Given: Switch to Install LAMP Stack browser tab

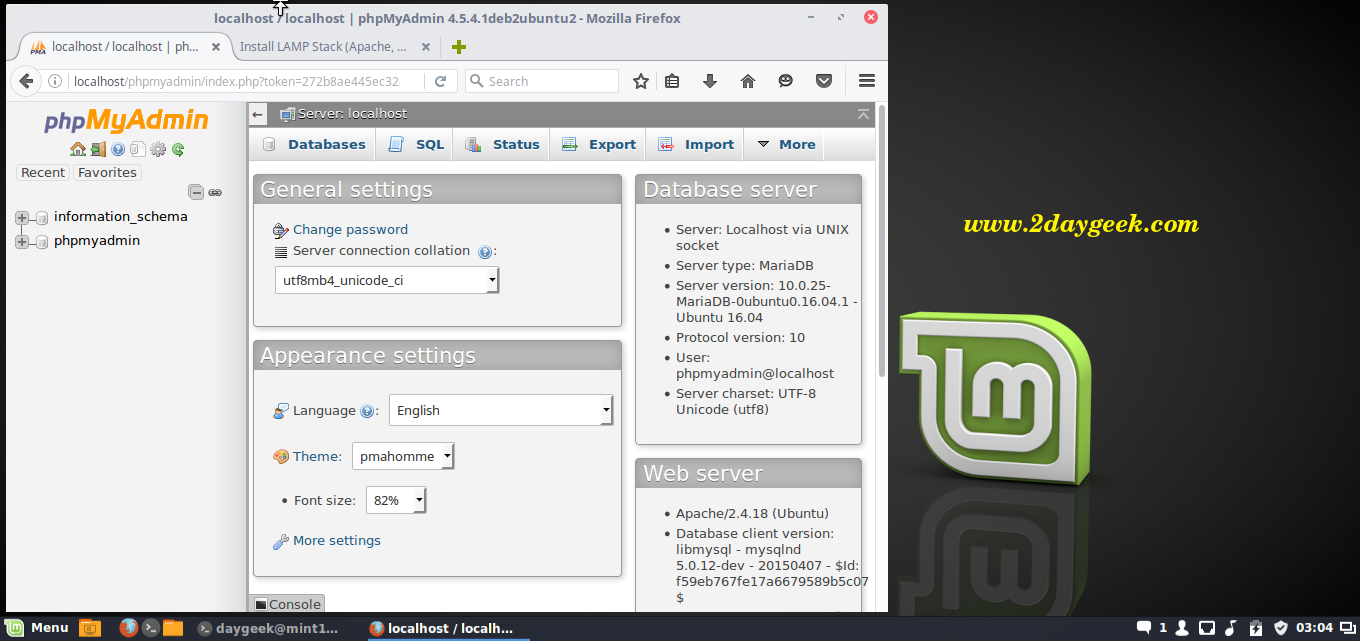Looking at the screenshot, I should tap(323, 47).
